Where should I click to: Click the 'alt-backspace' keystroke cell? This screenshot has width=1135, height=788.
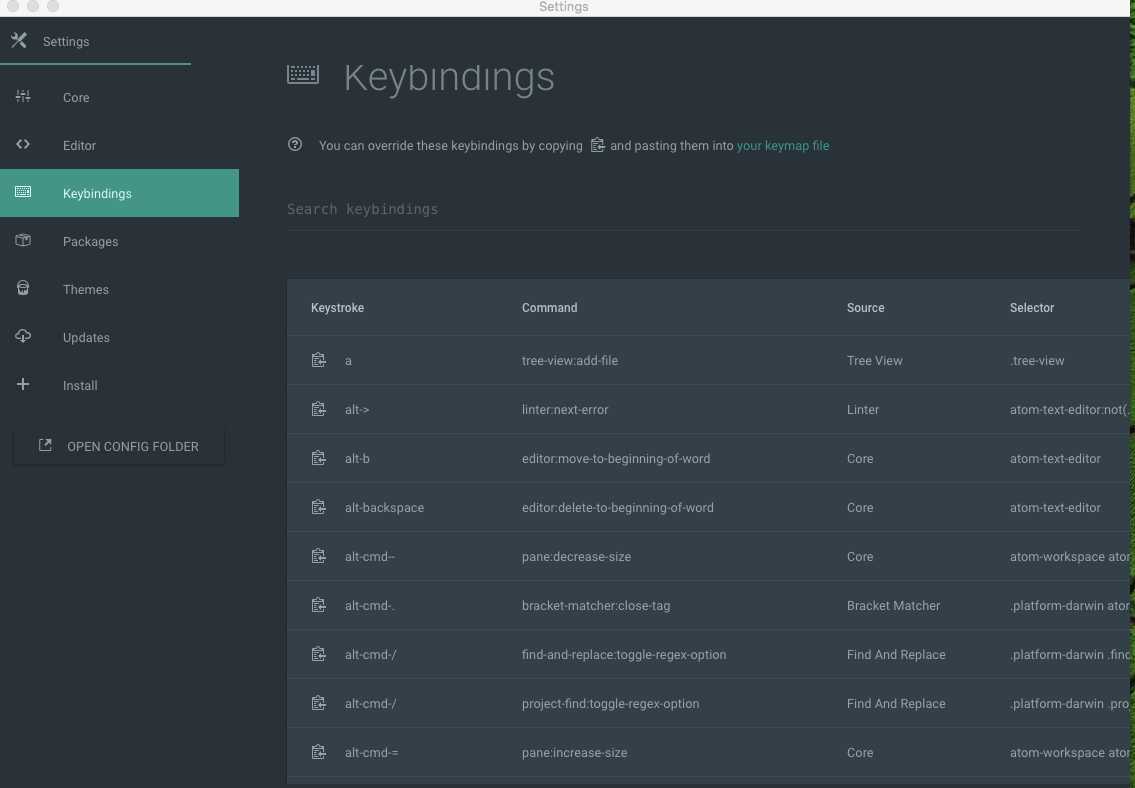[x=384, y=507]
